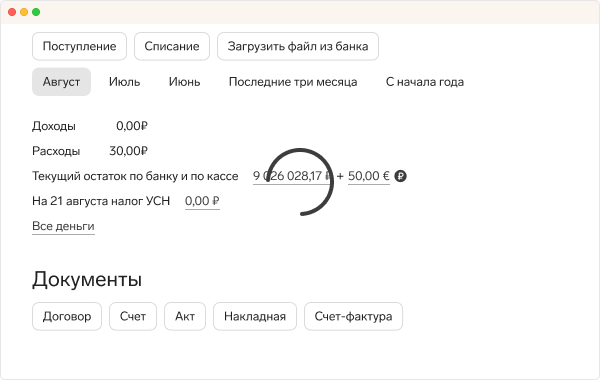Screen dimensions: 600x380
Task: Click the Доходы 0,00₽ value
Action: pyautogui.click(x=132, y=126)
